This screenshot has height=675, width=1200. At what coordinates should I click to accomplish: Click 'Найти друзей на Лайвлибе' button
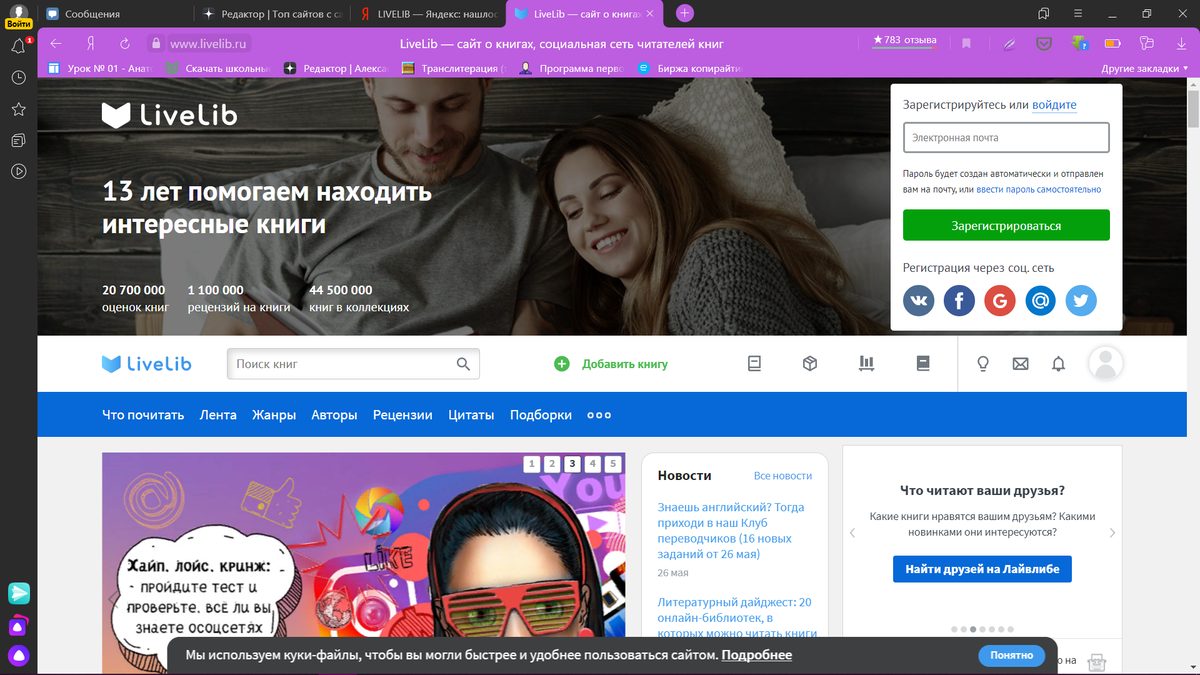[x=982, y=569]
